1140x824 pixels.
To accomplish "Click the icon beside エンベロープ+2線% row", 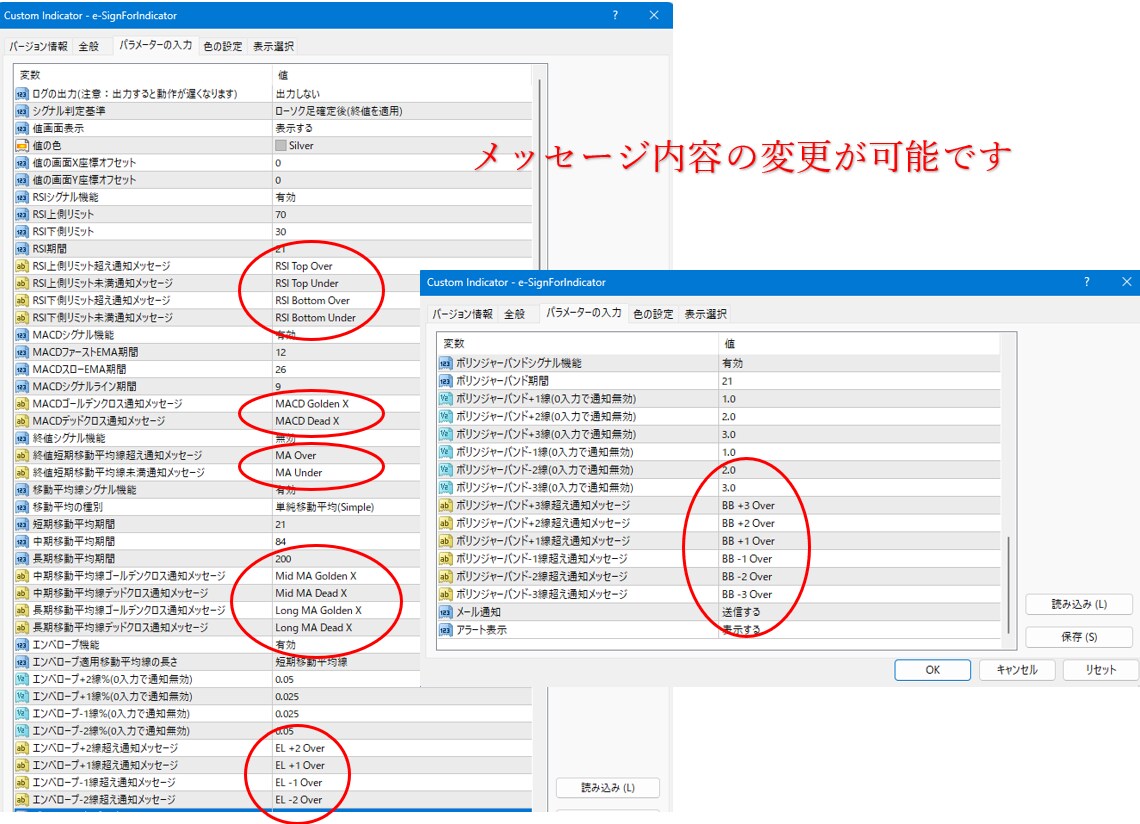I will pyautogui.click(x=22, y=679).
